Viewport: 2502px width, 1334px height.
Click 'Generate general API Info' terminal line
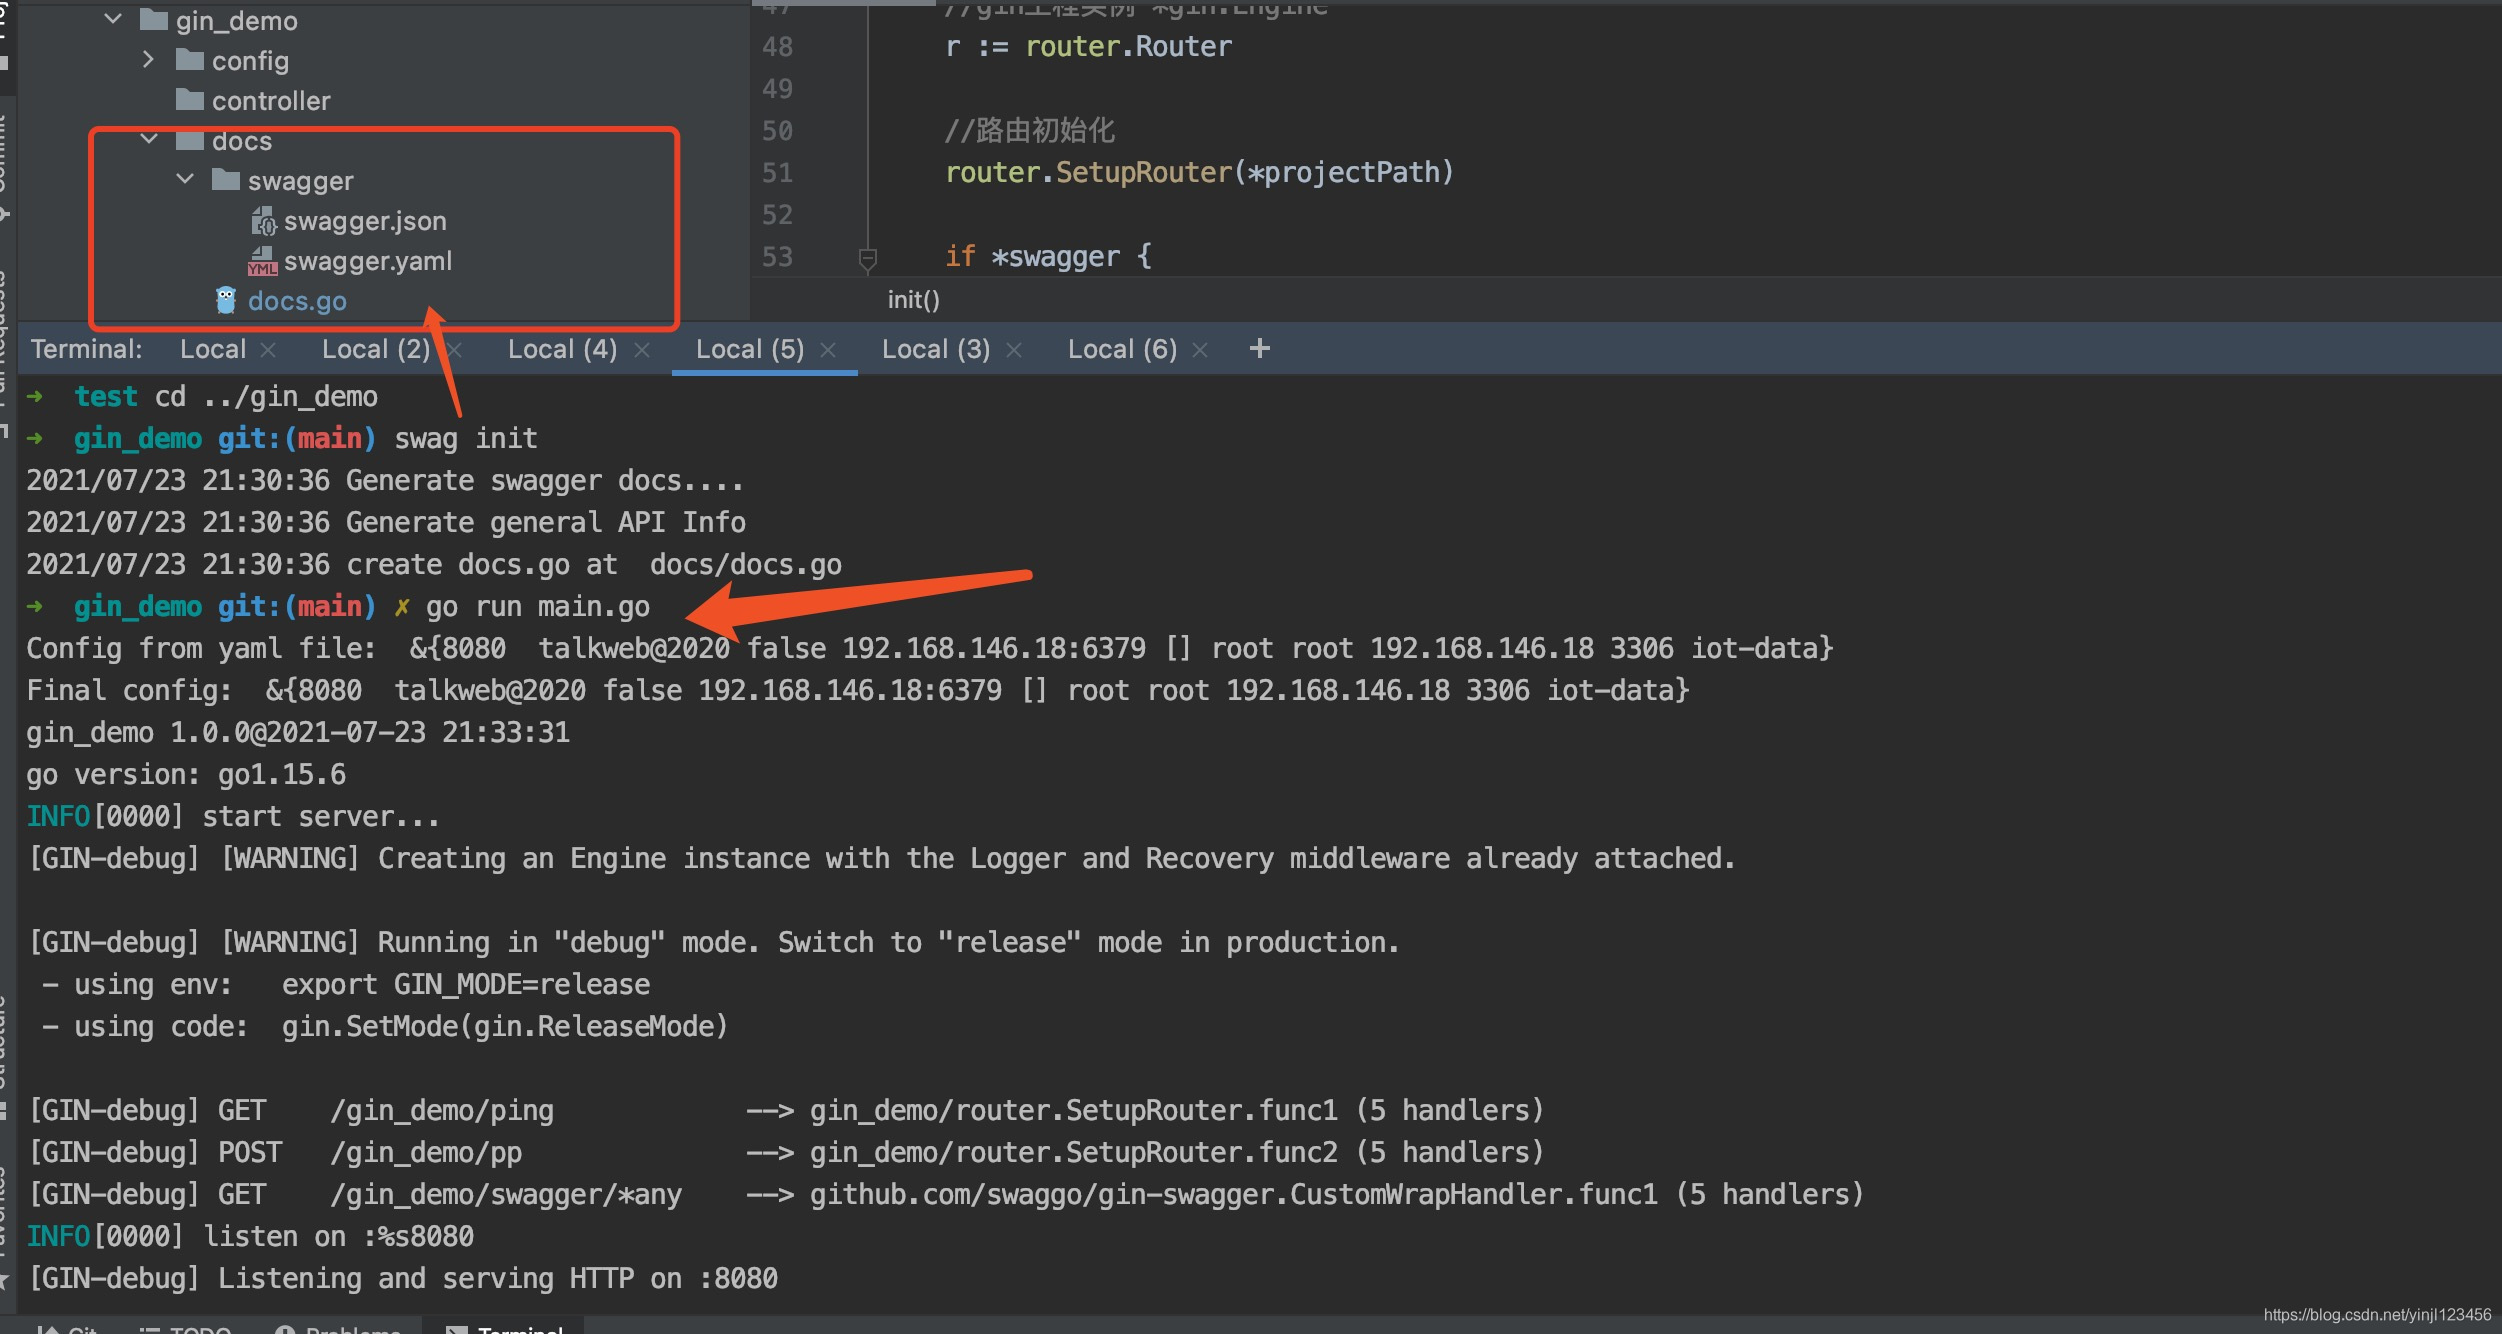point(546,523)
